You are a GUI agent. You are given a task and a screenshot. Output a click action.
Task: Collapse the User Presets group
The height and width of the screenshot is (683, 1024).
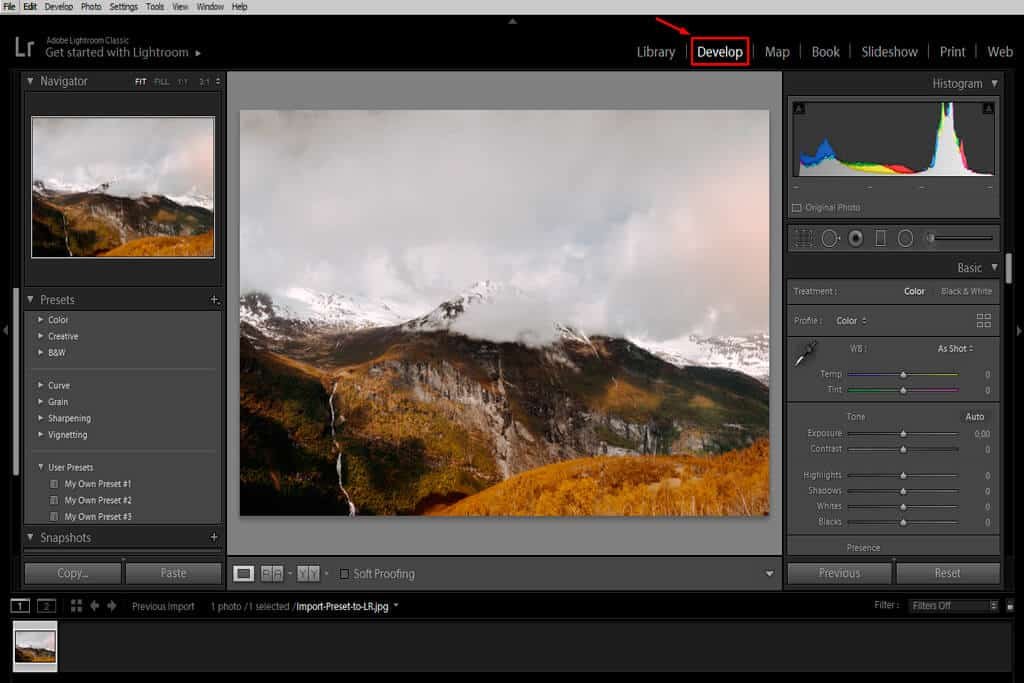click(x=40, y=467)
